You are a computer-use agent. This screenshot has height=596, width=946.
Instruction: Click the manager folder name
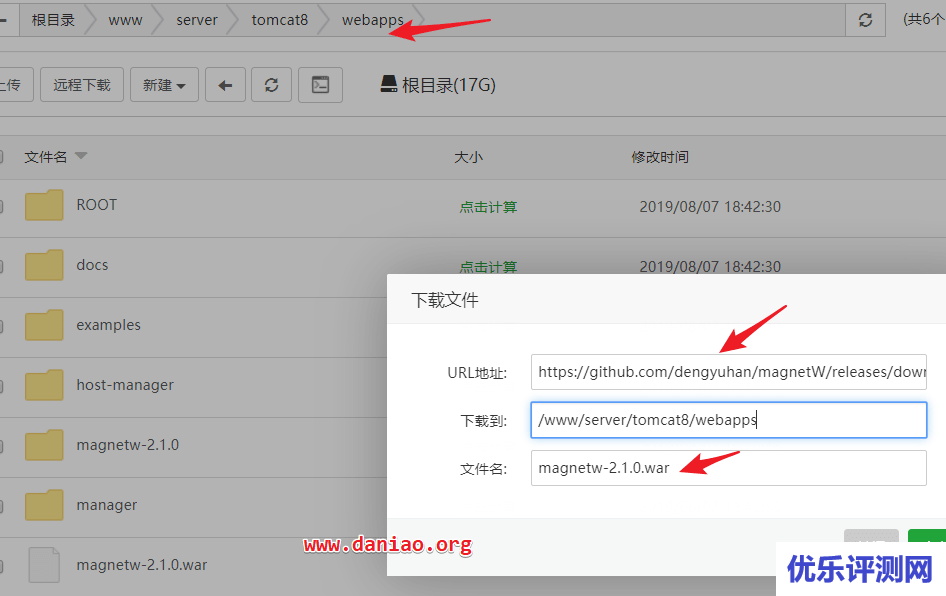click(x=107, y=505)
